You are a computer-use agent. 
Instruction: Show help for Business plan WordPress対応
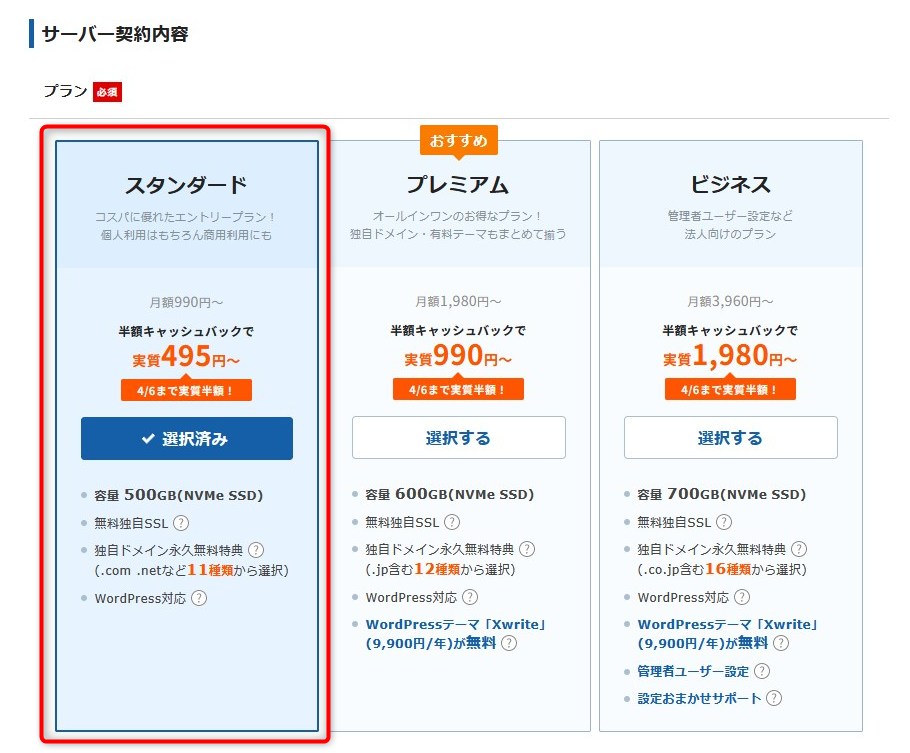(x=742, y=597)
